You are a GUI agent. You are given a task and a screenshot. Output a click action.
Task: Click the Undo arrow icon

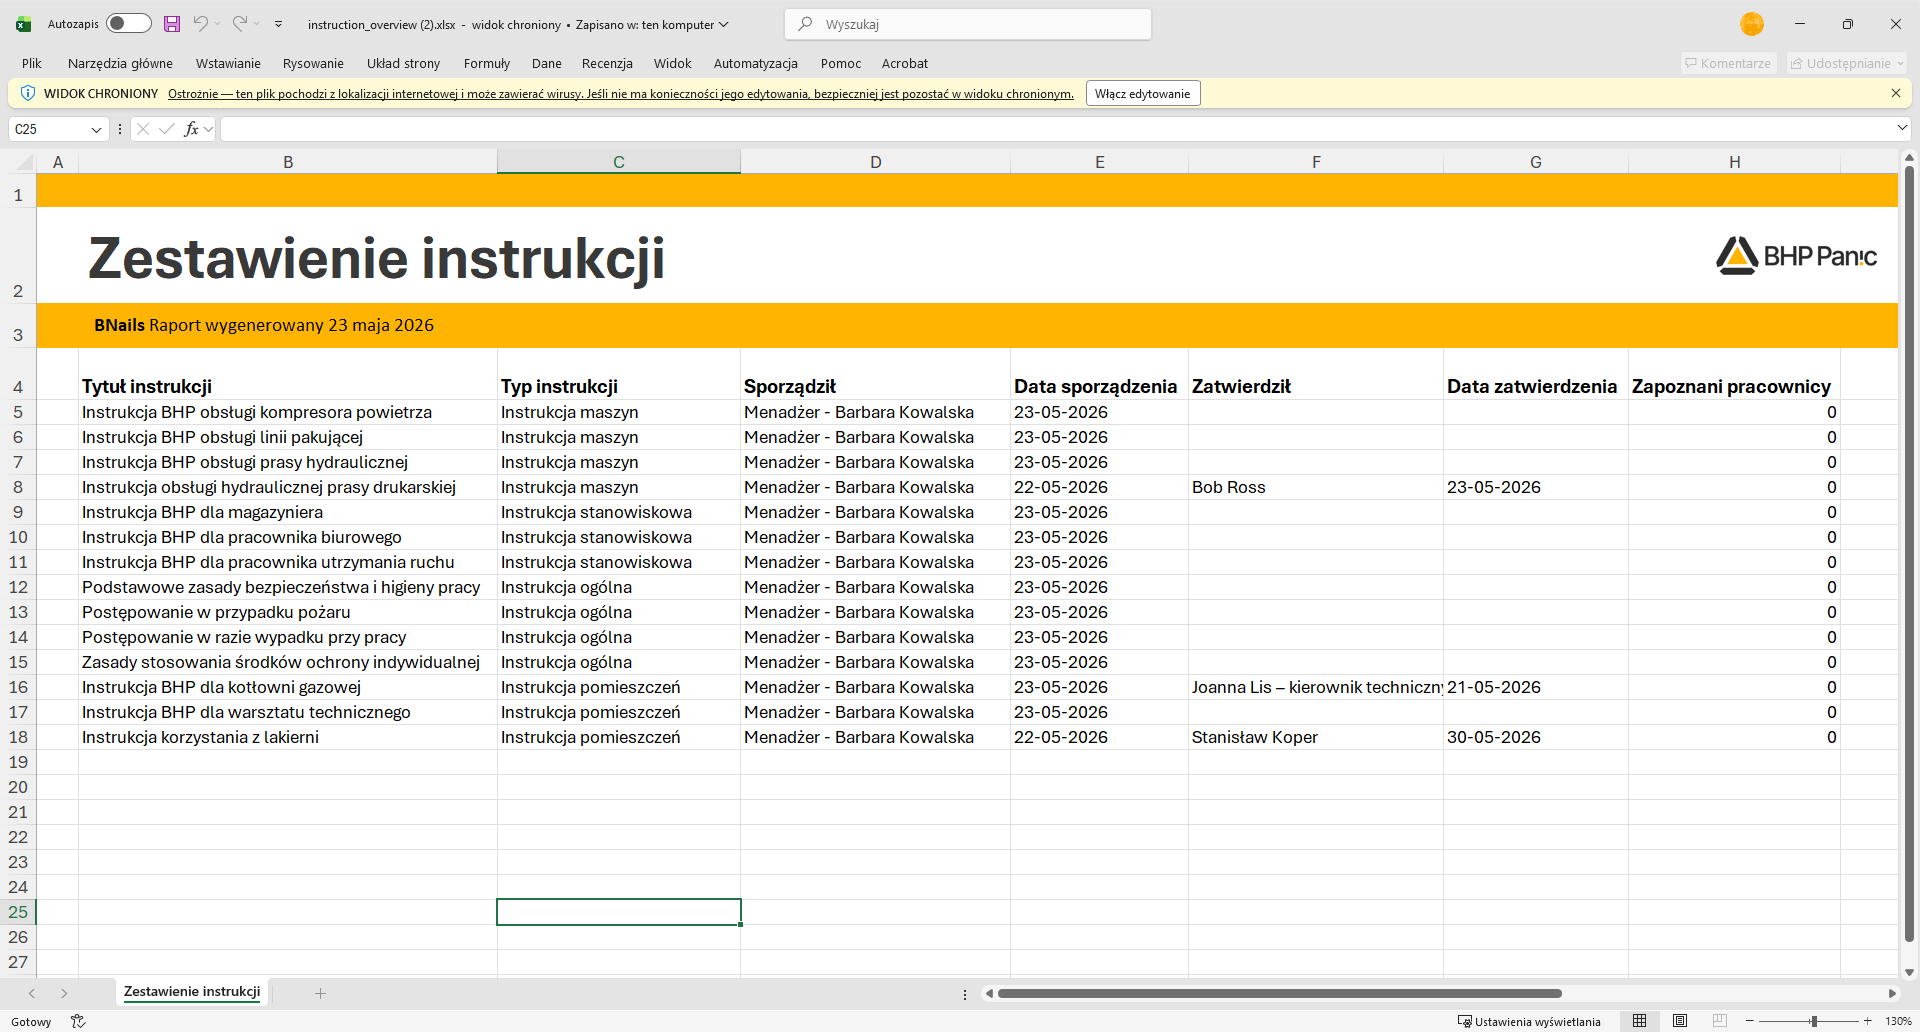(200, 23)
